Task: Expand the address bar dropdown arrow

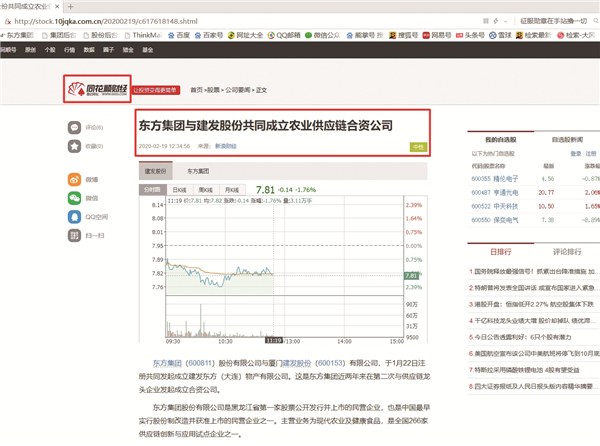Action: pyautogui.click(x=505, y=21)
